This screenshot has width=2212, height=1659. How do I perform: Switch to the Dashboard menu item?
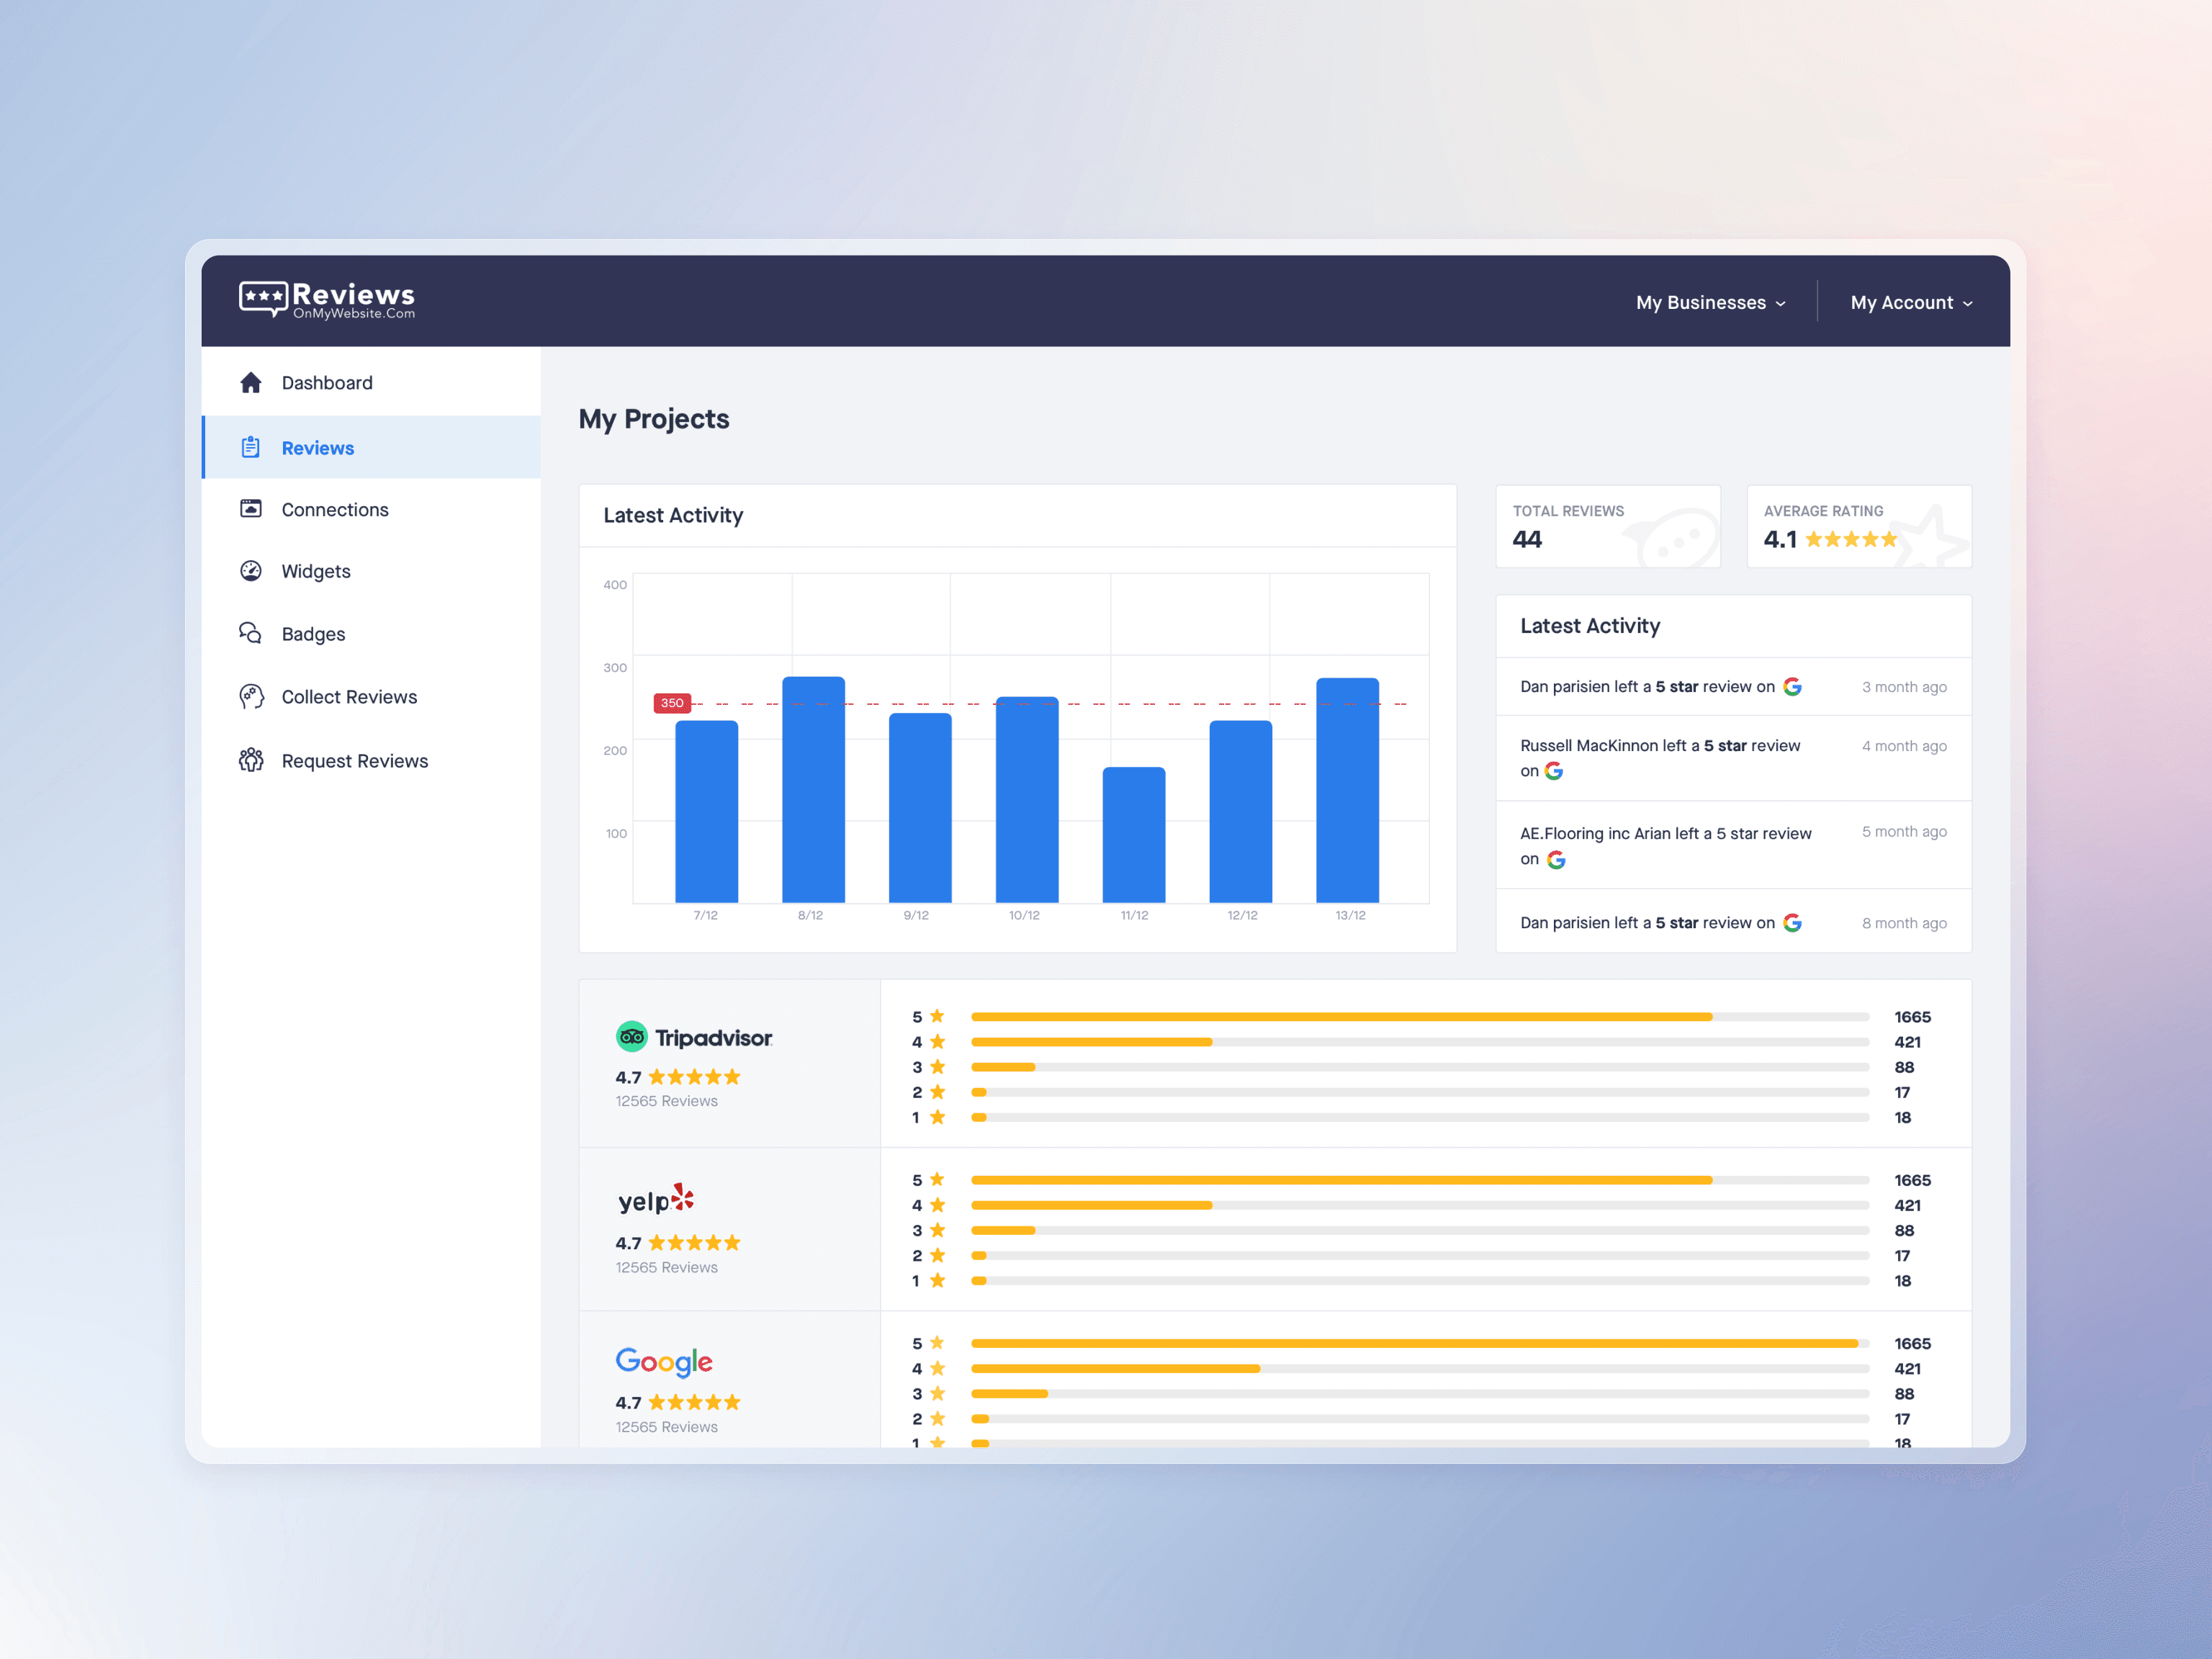pos(327,382)
